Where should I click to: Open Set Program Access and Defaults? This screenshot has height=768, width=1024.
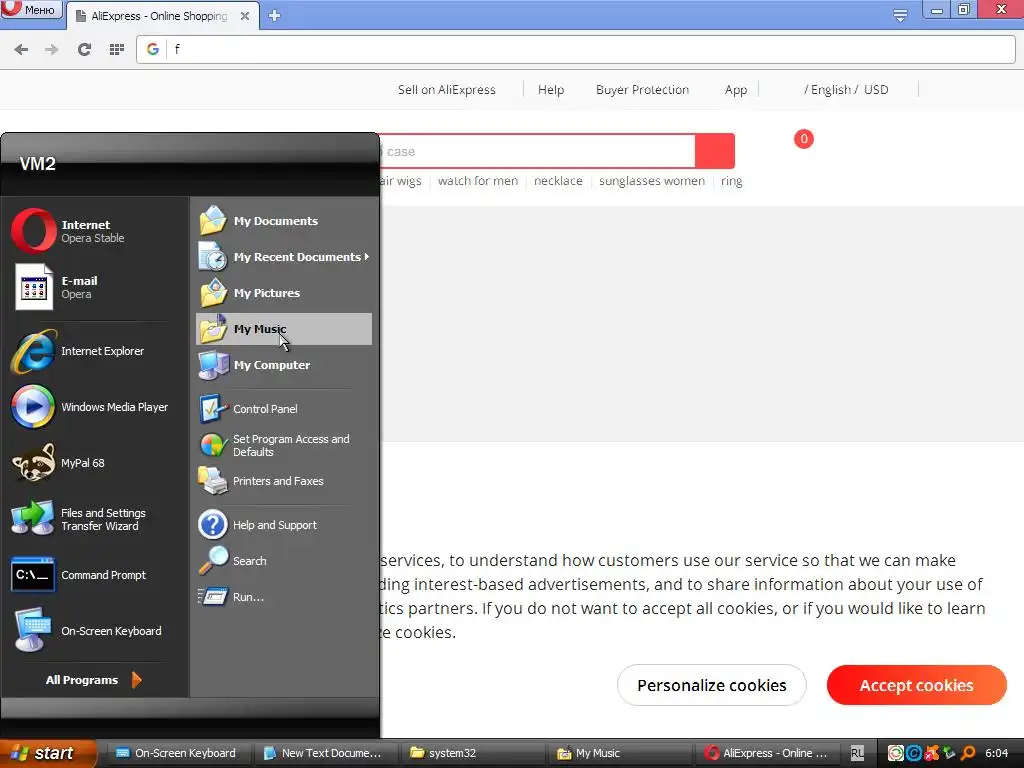click(283, 445)
